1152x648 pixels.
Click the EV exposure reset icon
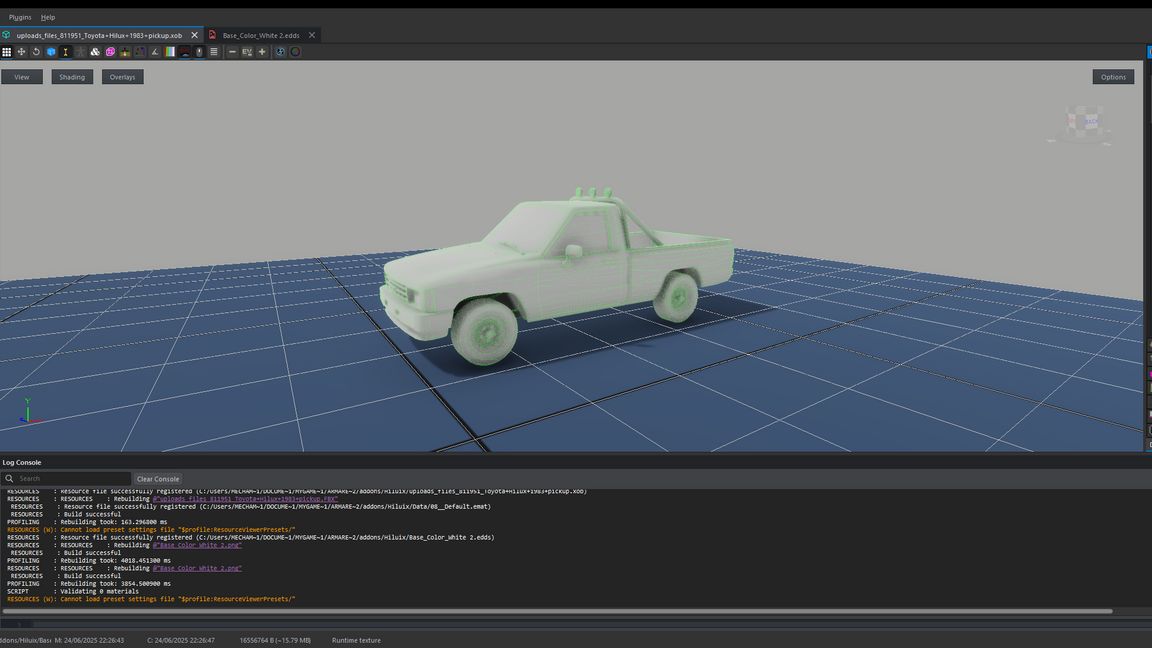click(247, 52)
